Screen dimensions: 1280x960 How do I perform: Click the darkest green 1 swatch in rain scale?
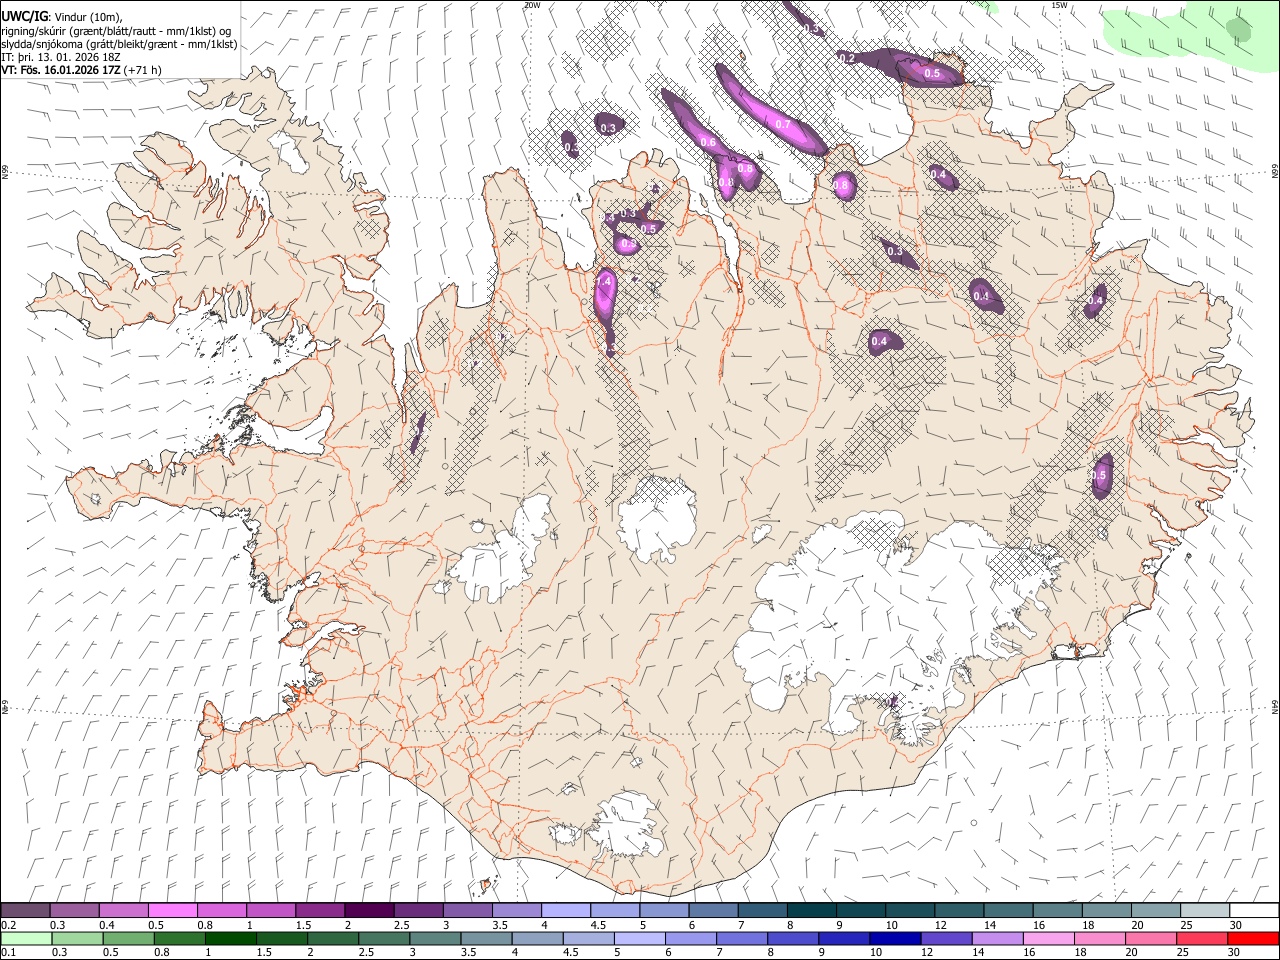point(231,938)
